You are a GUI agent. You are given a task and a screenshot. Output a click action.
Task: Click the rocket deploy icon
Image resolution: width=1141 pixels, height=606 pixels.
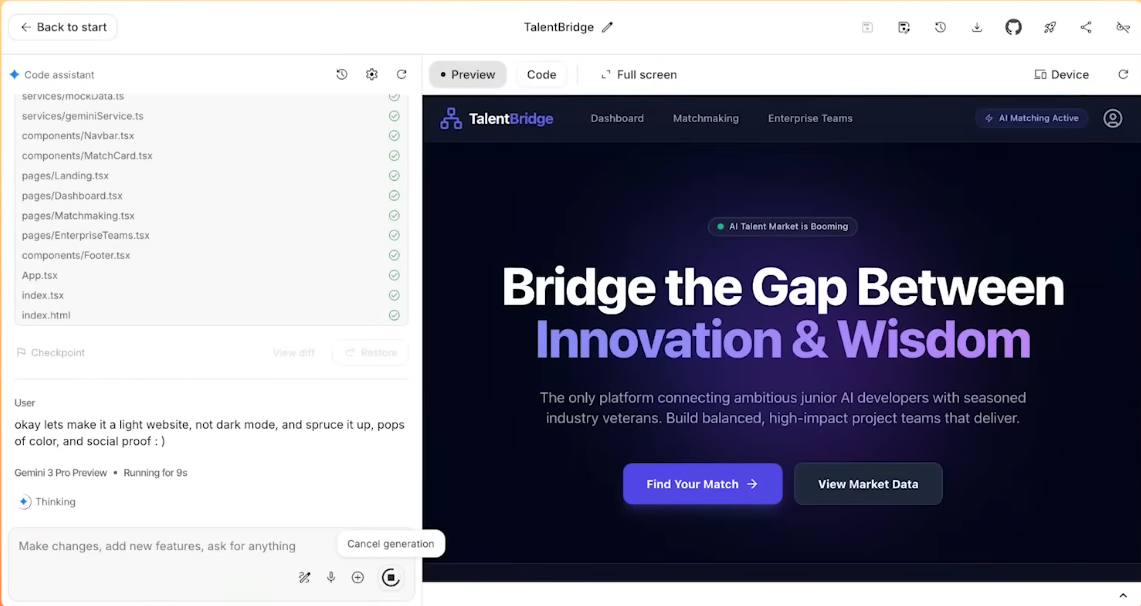[1050, 27]
